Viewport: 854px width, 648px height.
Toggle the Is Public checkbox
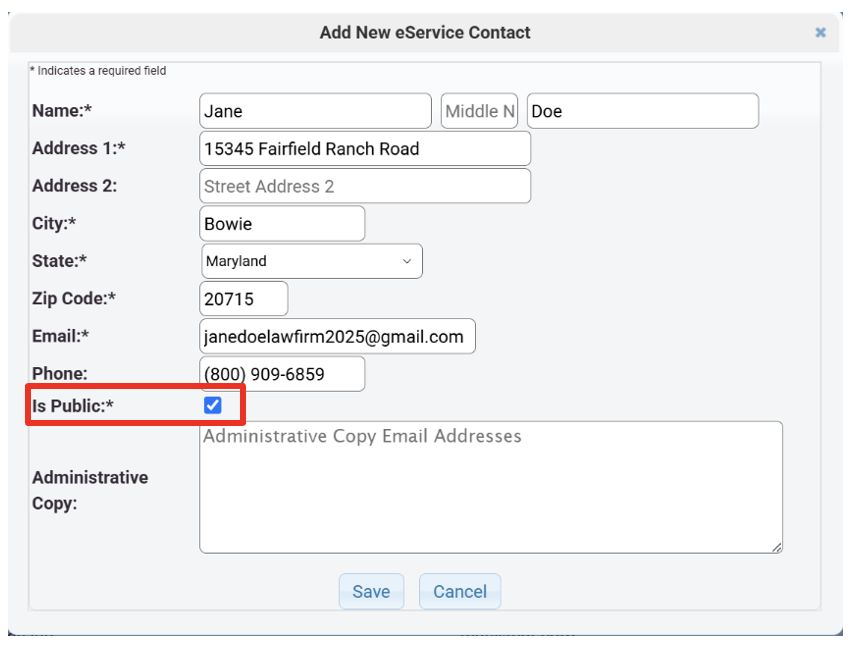pos(212,405)
